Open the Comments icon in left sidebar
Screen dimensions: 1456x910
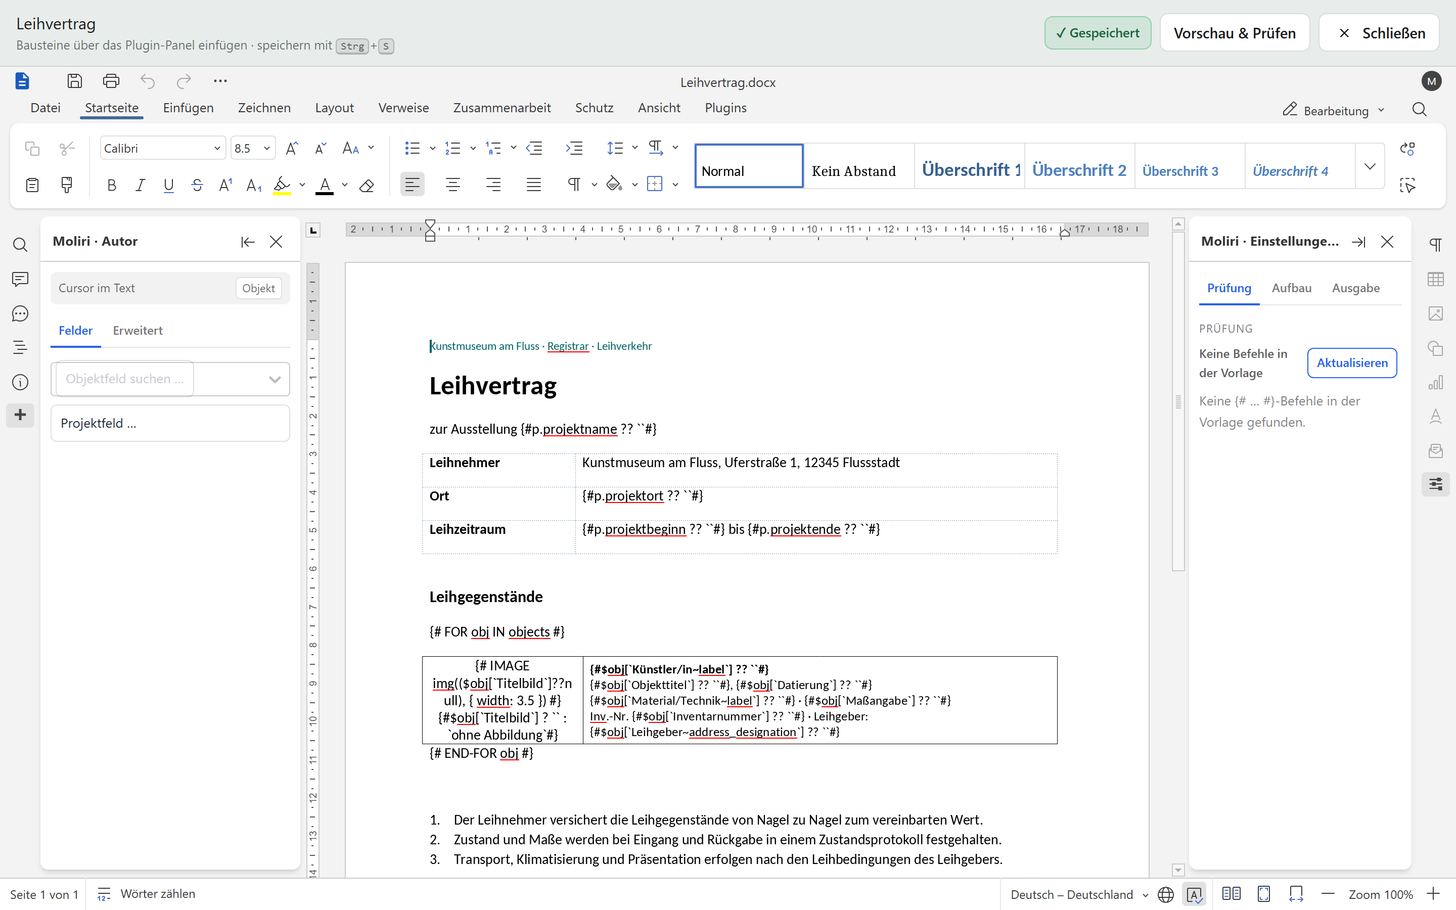pyautogui.click(x=20, y=279)
